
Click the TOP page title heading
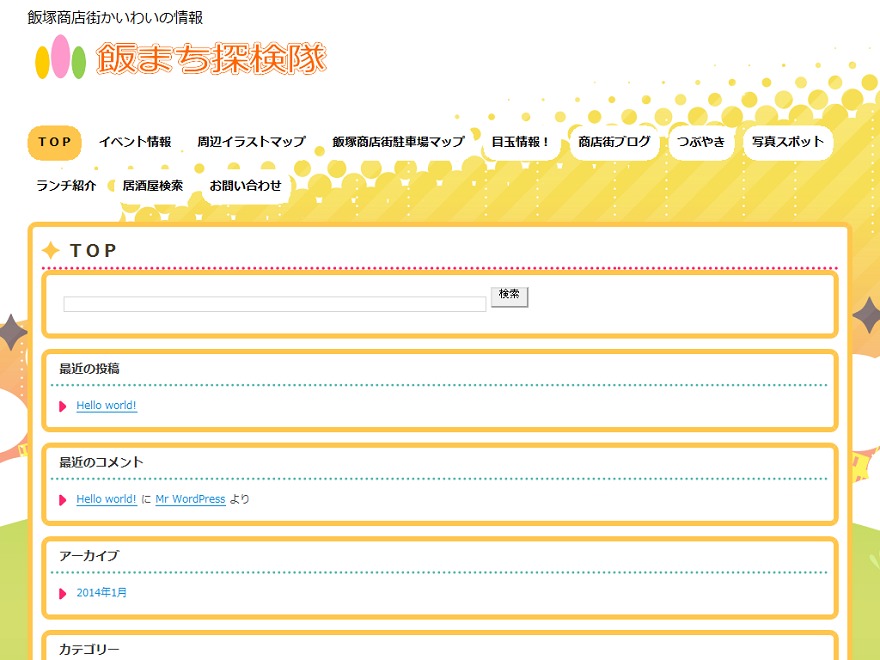tap(93, 250)
